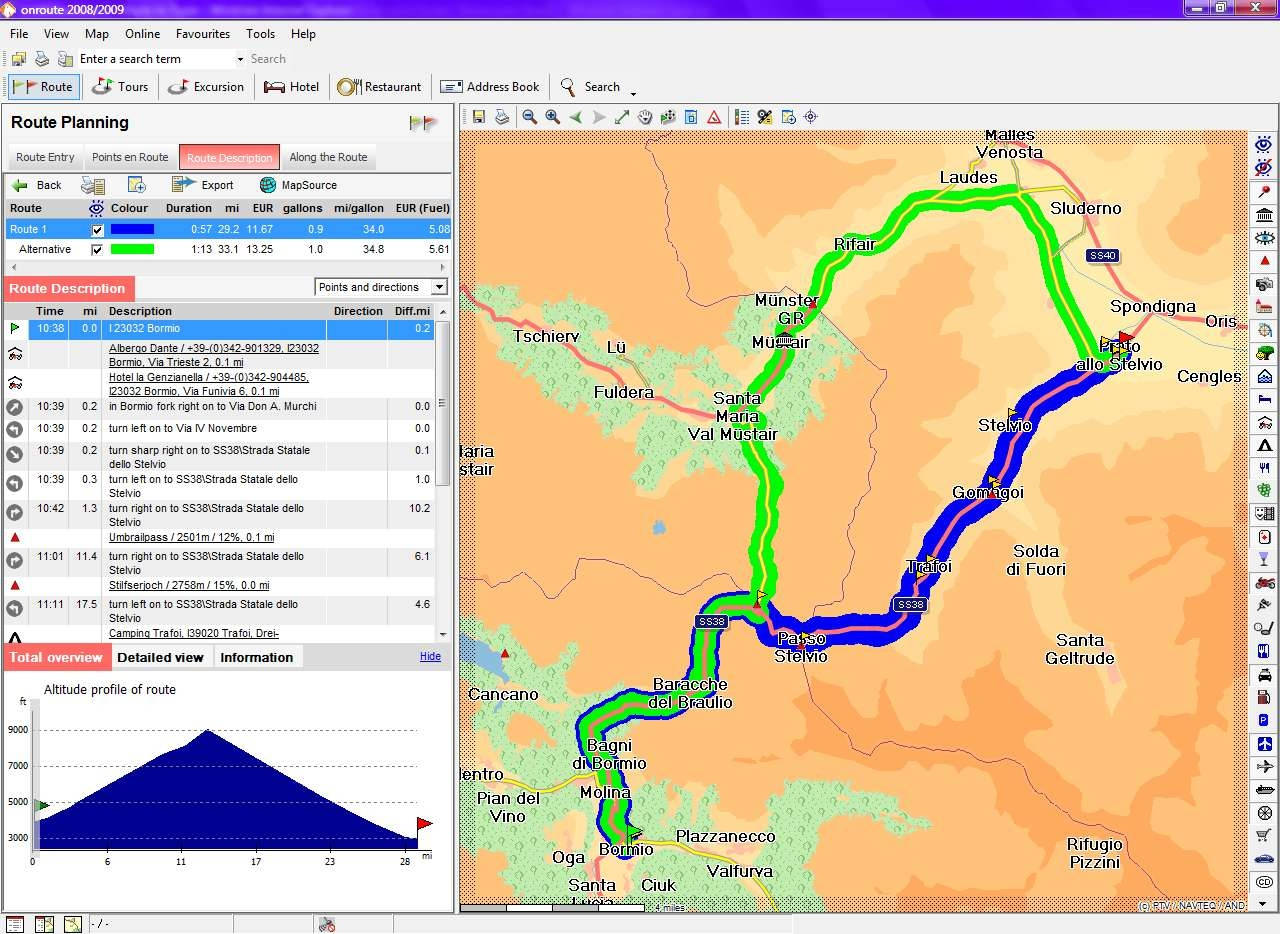Viewport: 1280px width, 934px height.
Task: Switch to the Along the Route tab
Action: (x=328, y=157)
